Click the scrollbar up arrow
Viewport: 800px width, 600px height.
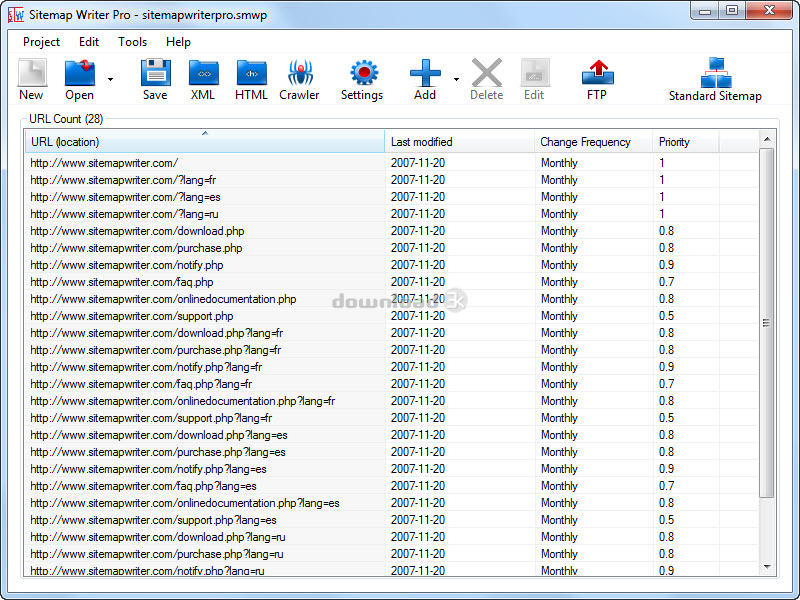[x=766, y=139]
